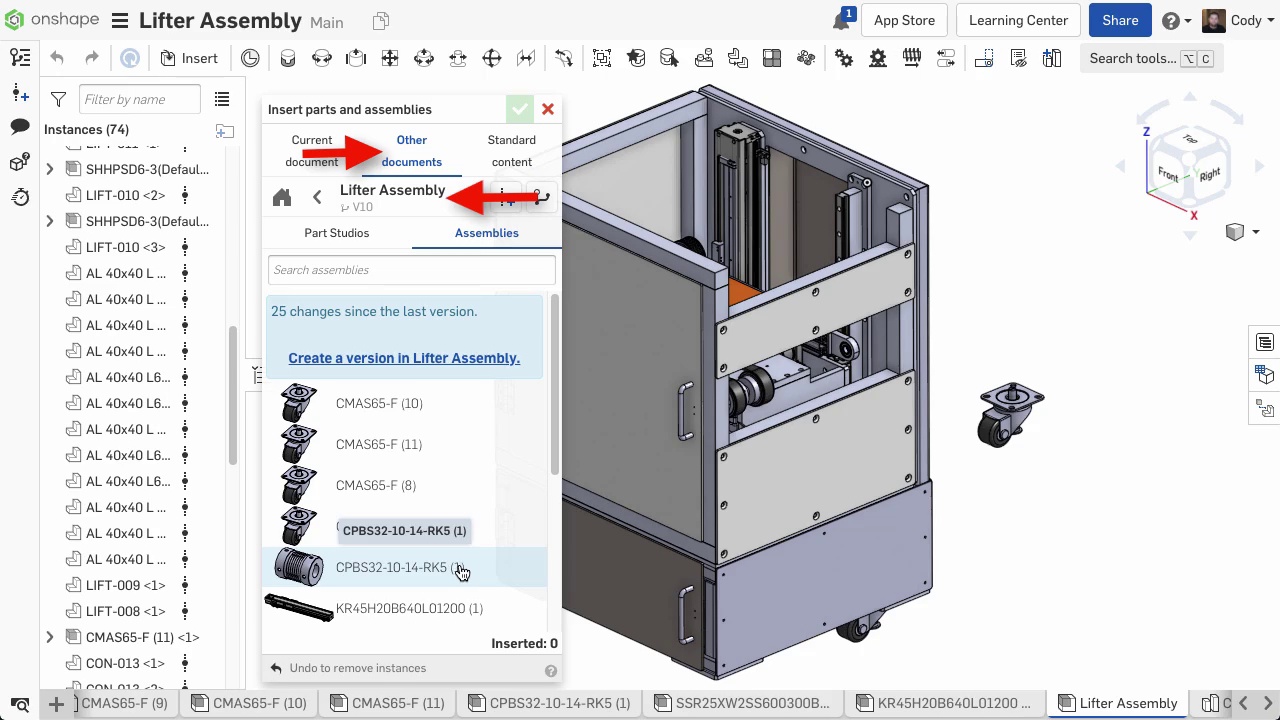Open the BOM table panel icon
Screen dimensions: 1280x720
tap(1265, 342)
